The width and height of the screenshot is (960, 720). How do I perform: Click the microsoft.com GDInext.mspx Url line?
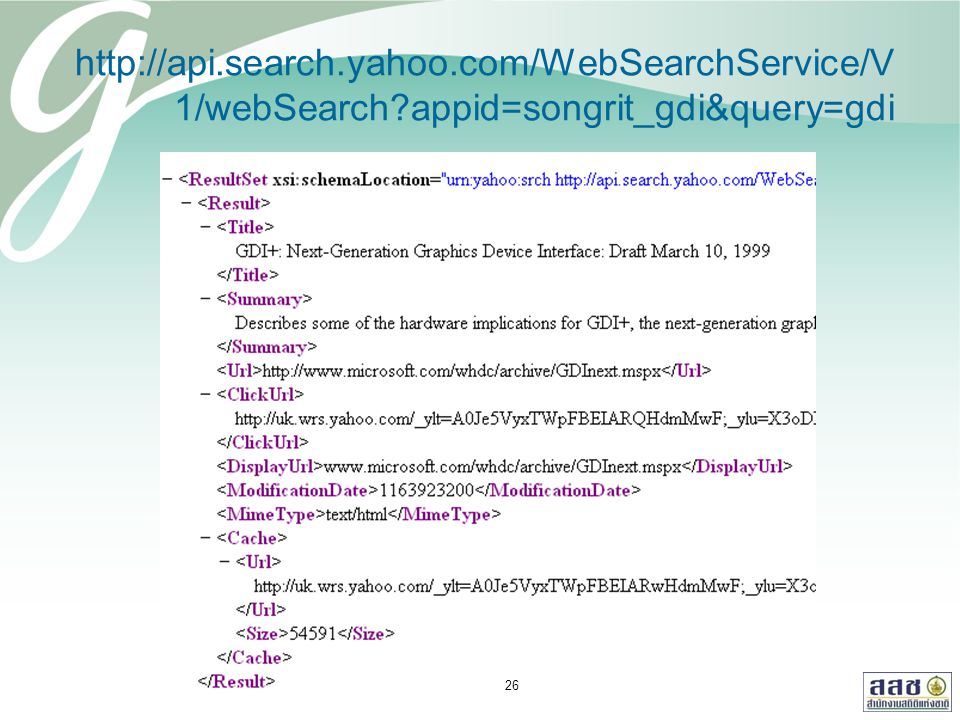tap(463, 371)
